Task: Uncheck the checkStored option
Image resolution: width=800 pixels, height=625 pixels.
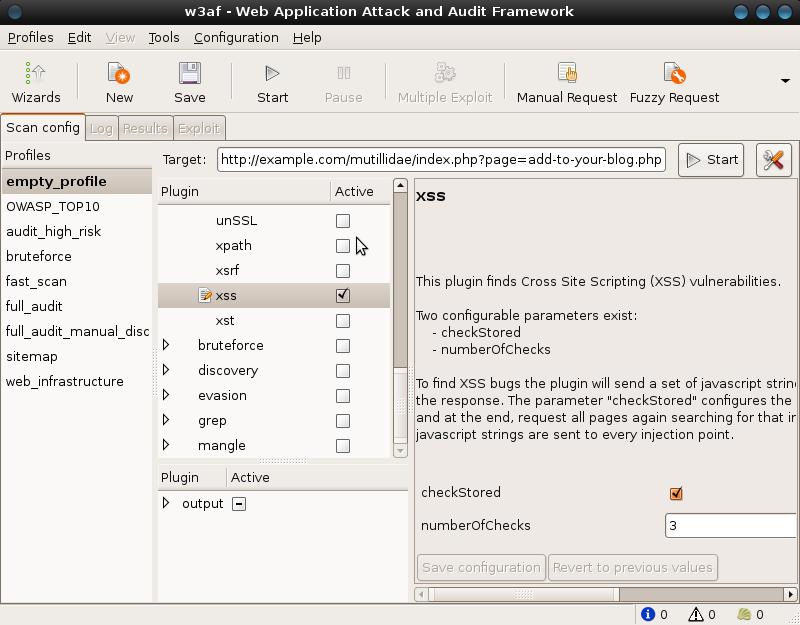Action: (x=676, y=493)
